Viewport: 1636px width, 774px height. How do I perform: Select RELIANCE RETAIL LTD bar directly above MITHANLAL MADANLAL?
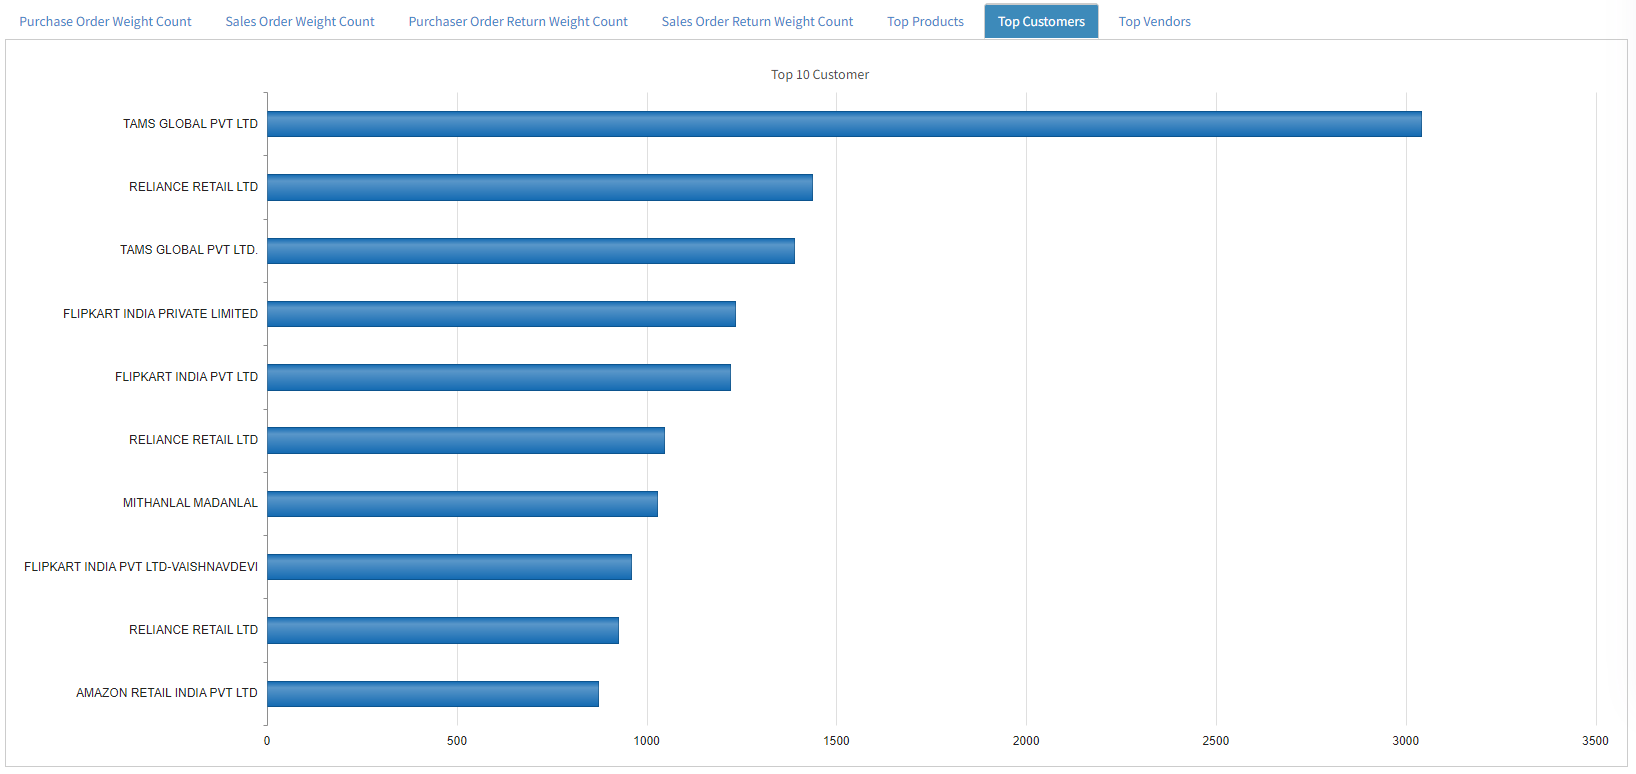(466, 440)
